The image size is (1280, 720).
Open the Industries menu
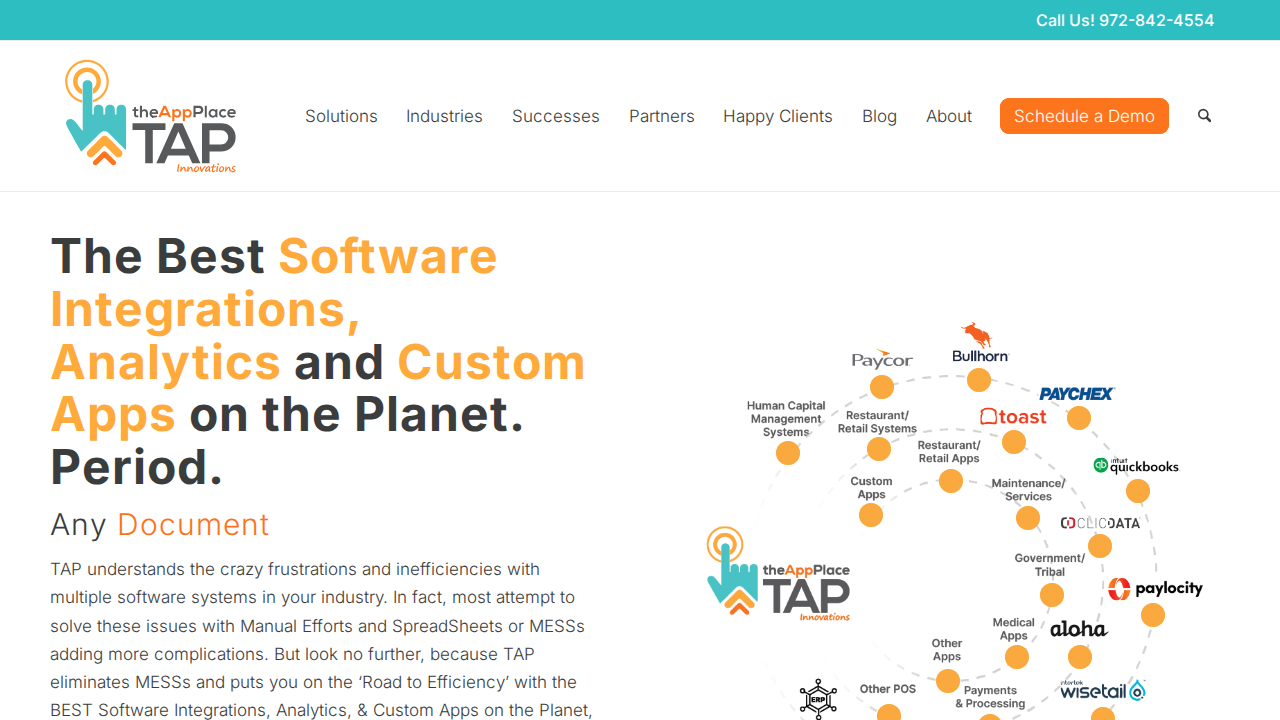(444, 116)
